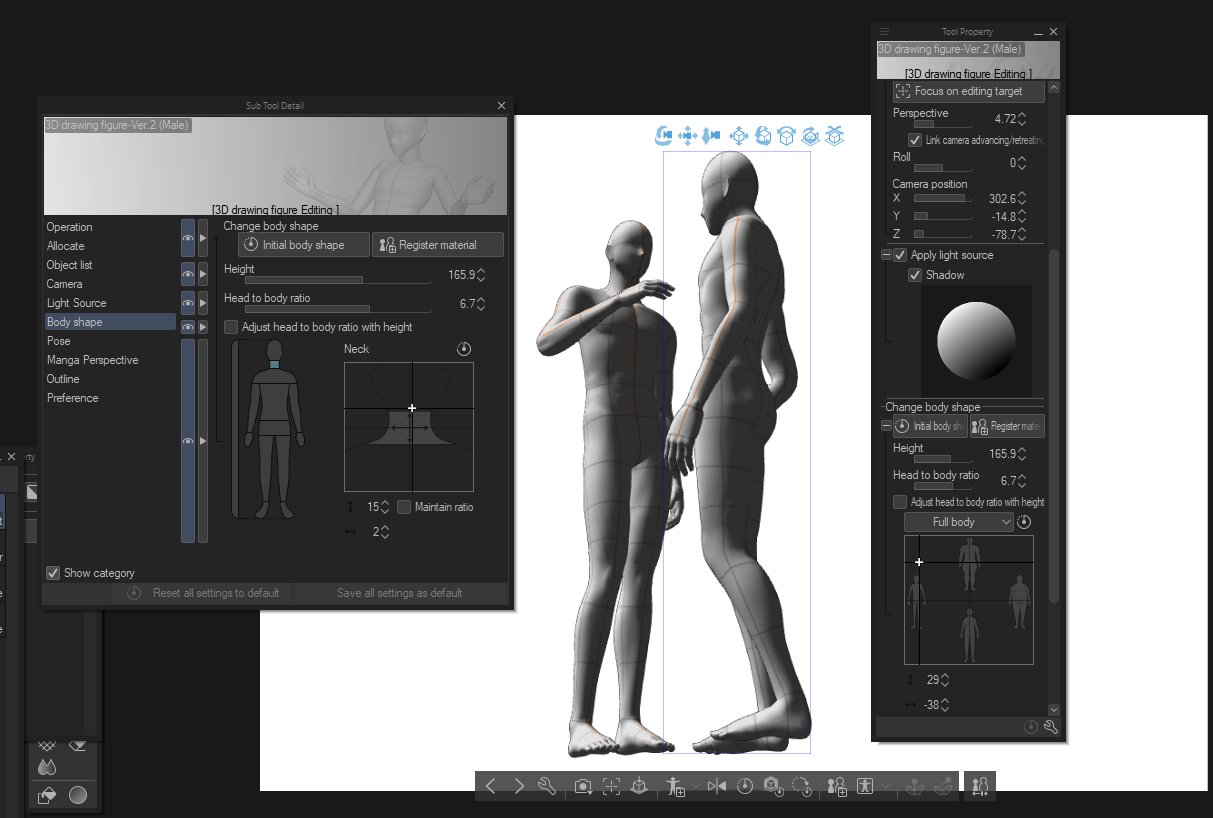Toggle eye icon beside Head to body ratio

click(188, 303)
